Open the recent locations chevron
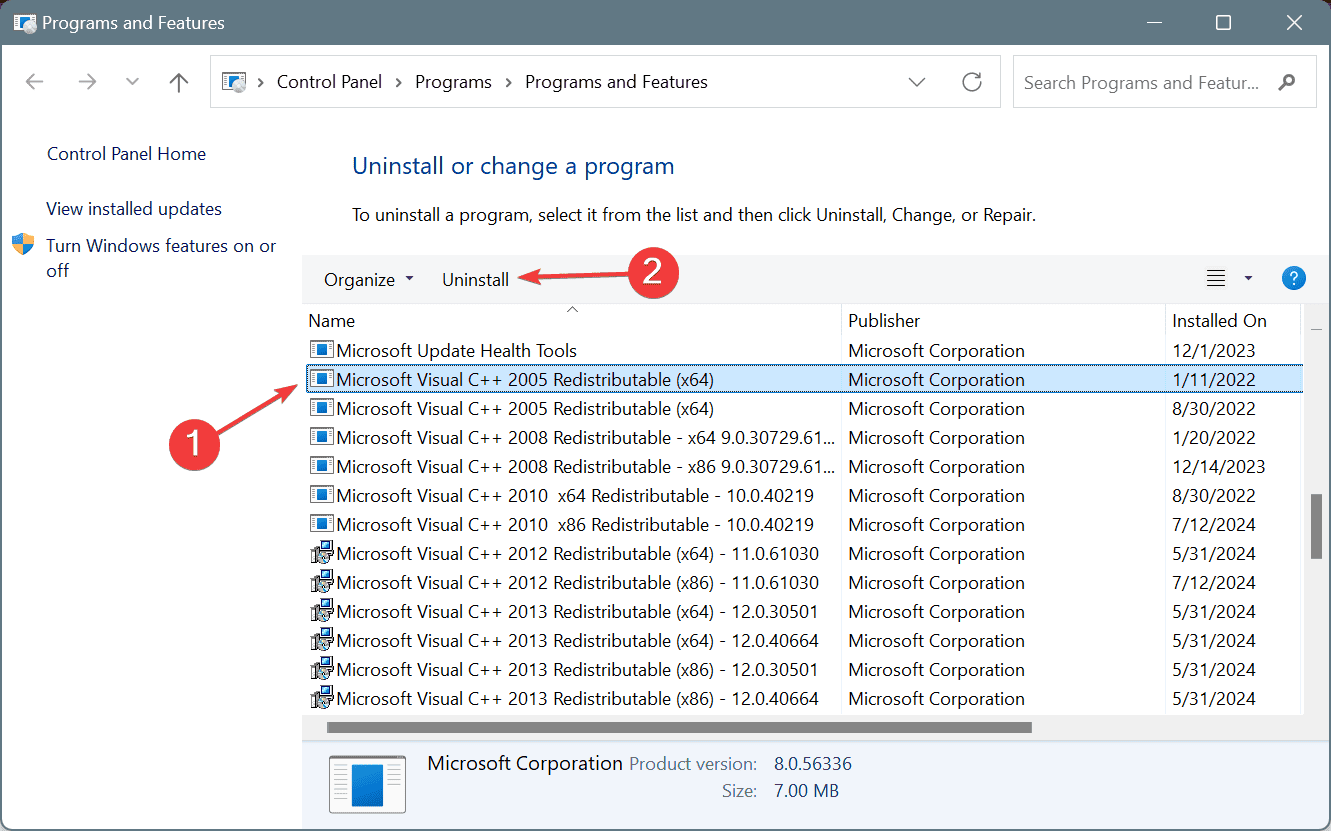Viewport: 1331px width, 831px height. pyautogui.click(x=133, y=82)
